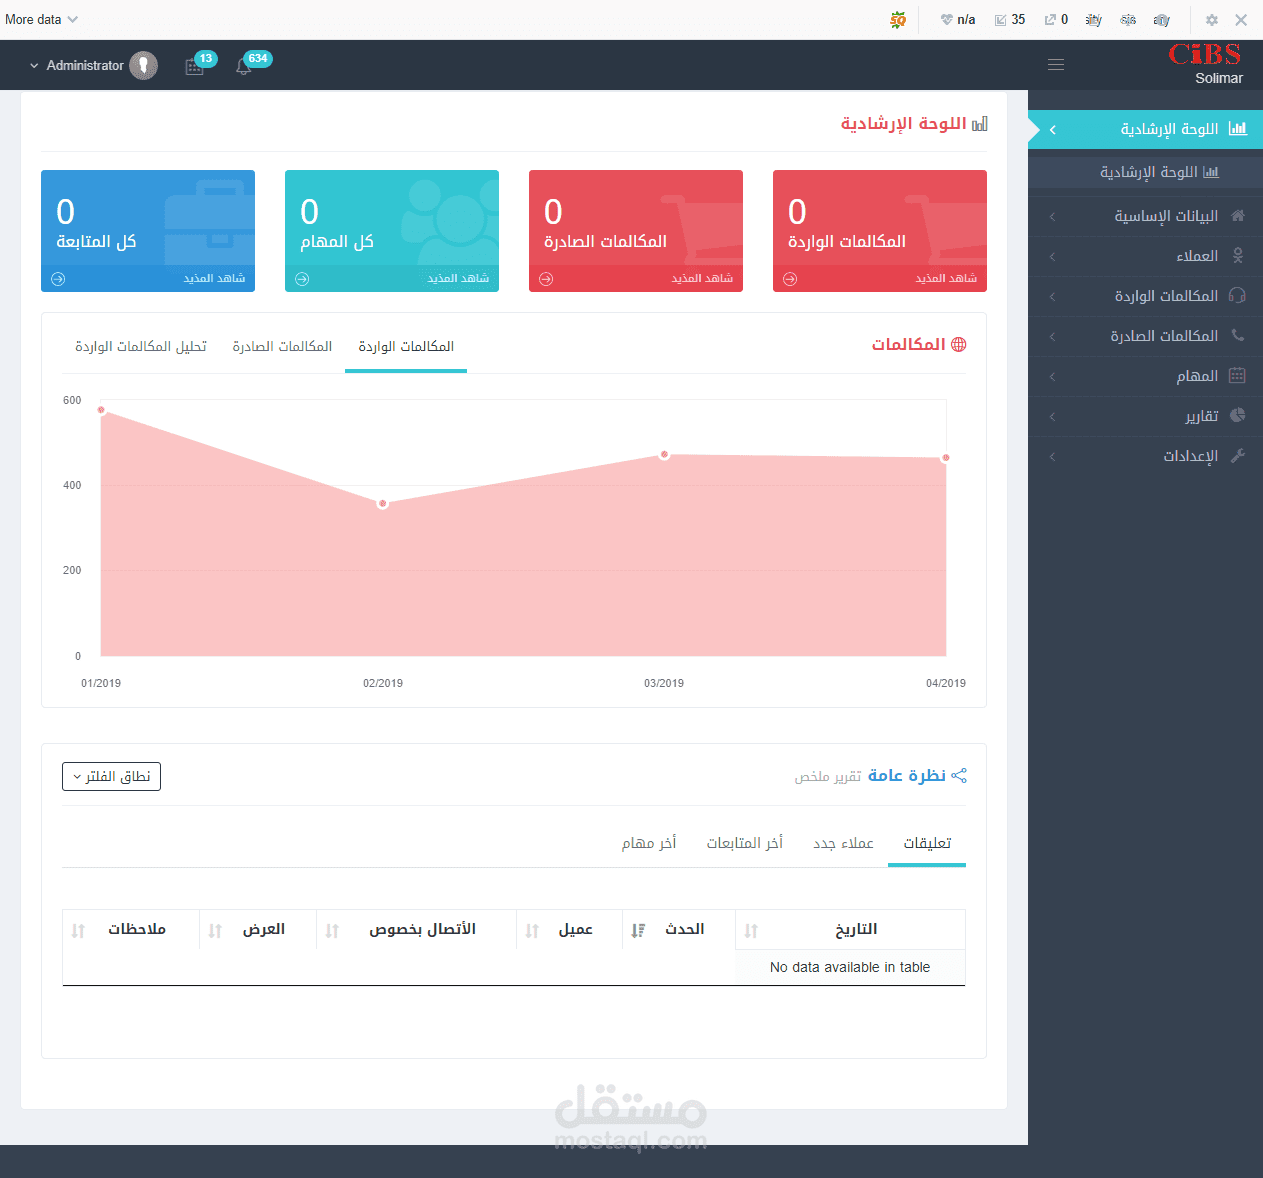The width and height of the screenshot is (1263, 1178).
Task: Select the أخر المتابعات tab
Action: [x=745, y=843]
